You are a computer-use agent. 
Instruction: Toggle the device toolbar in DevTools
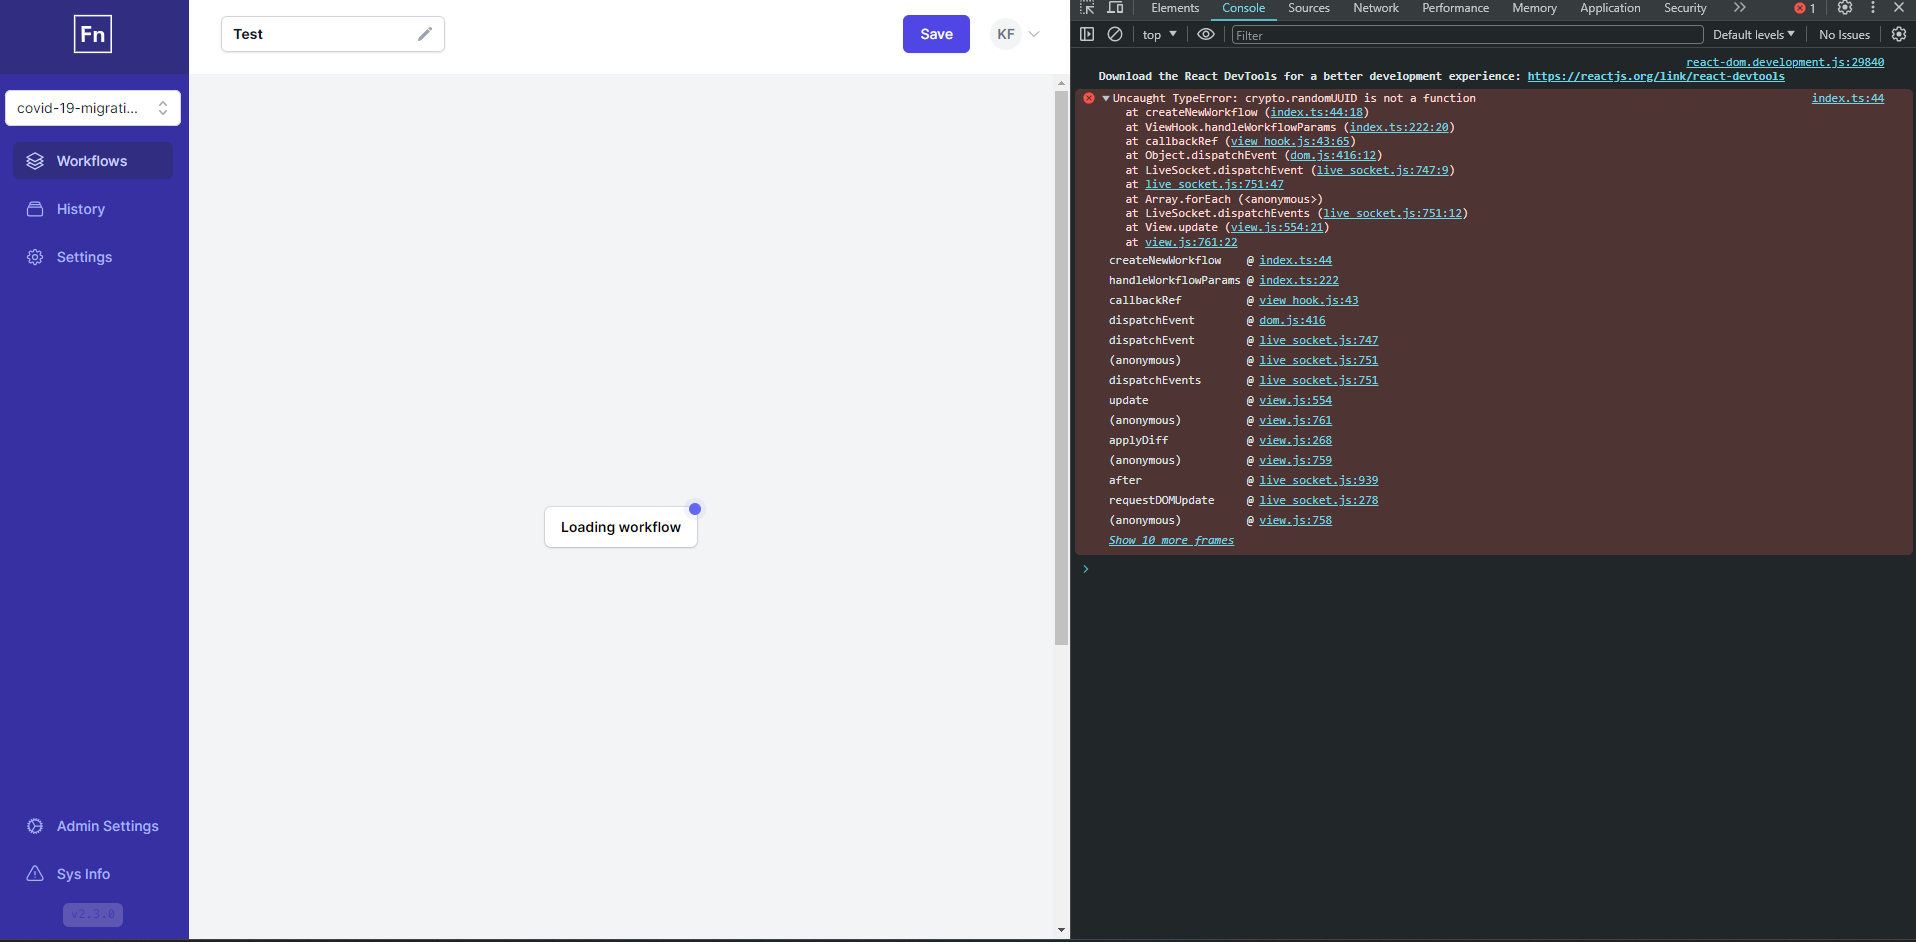tap(1116, 8)
